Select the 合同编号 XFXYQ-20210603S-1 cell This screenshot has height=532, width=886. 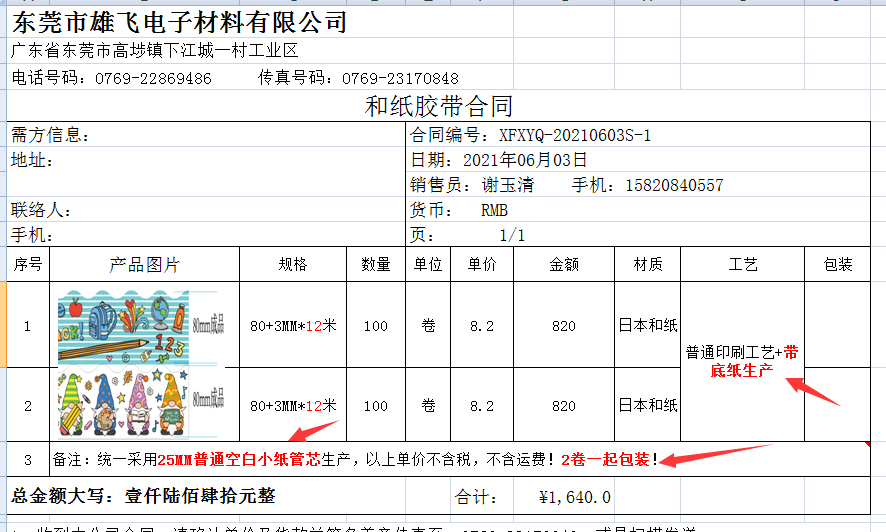[530, 135]
